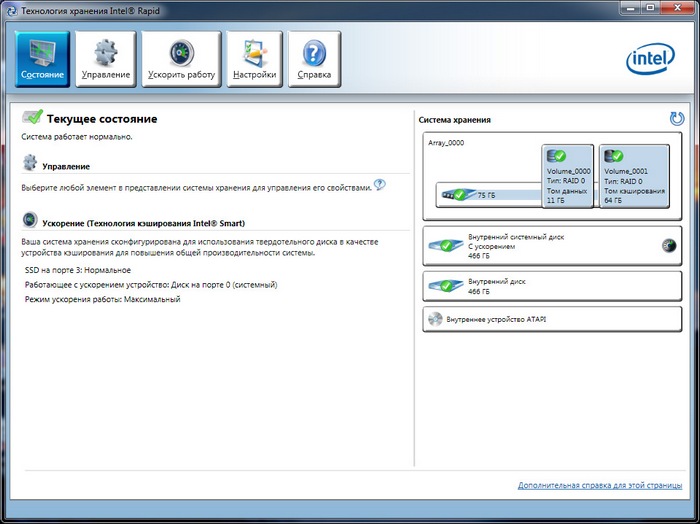Open the Справка tab

(x=314, y=59)
